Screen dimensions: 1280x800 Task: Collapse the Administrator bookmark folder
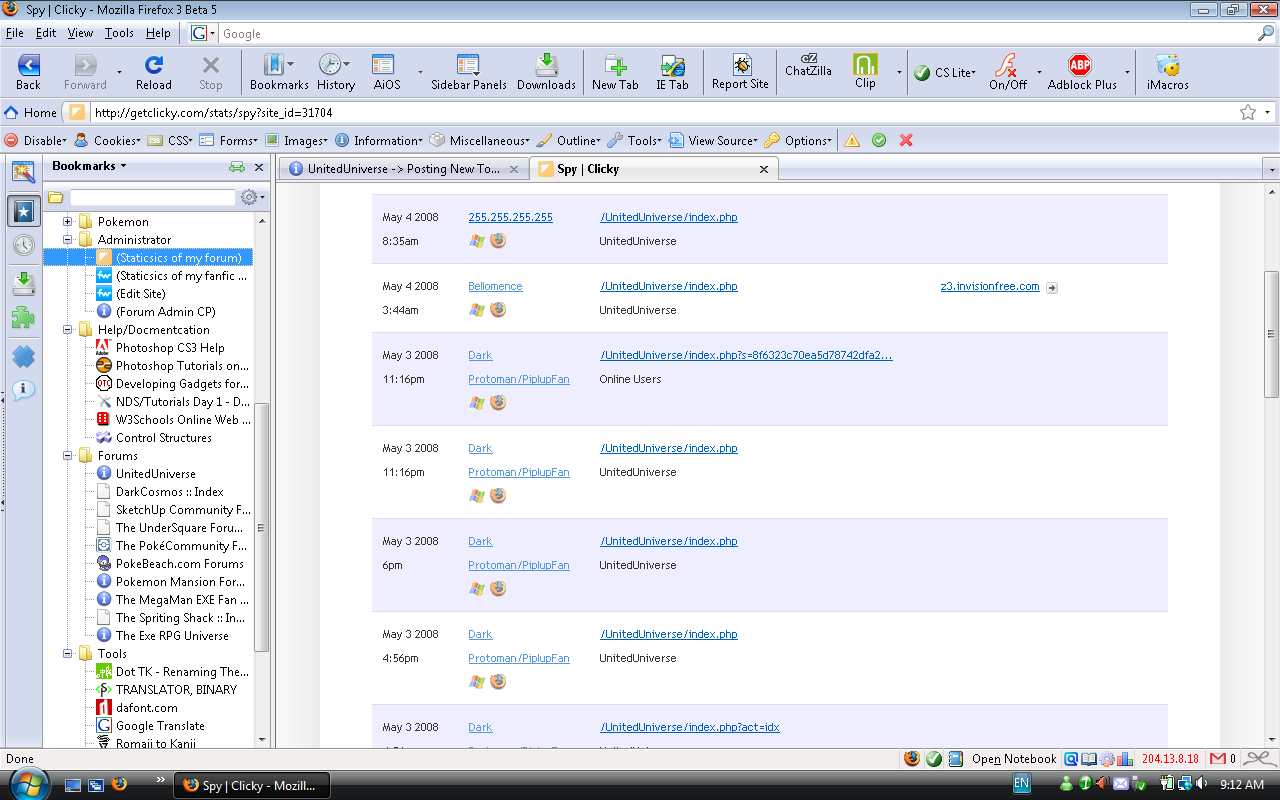68,240
